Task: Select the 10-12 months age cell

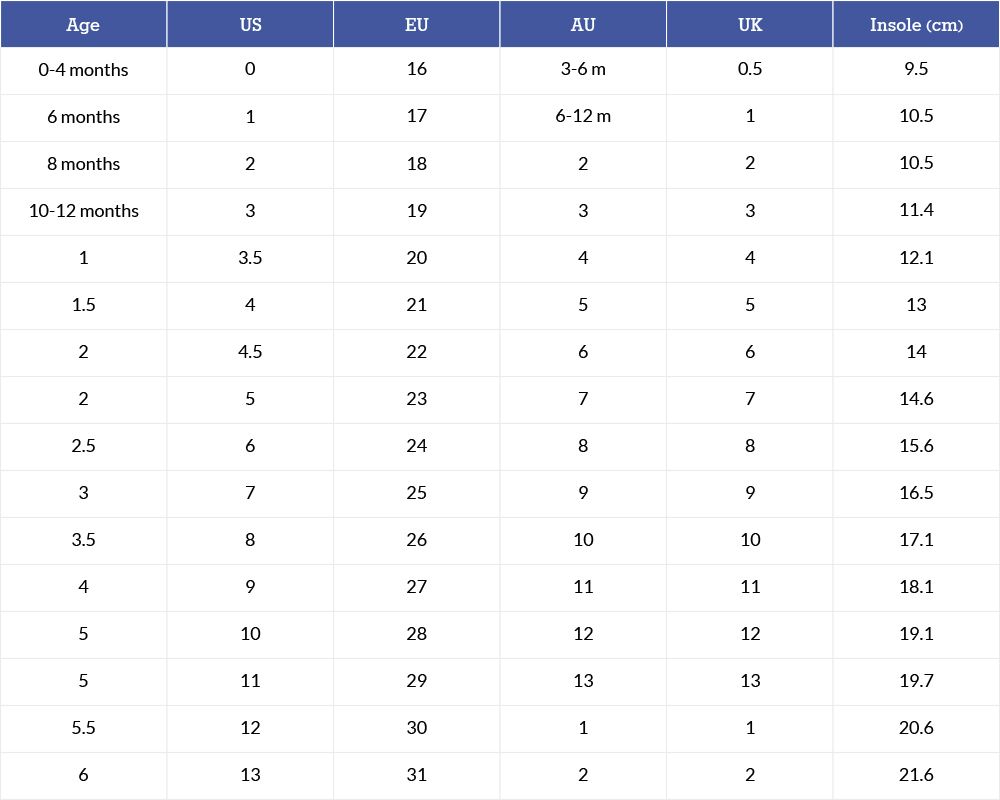Action: (84, 211)
